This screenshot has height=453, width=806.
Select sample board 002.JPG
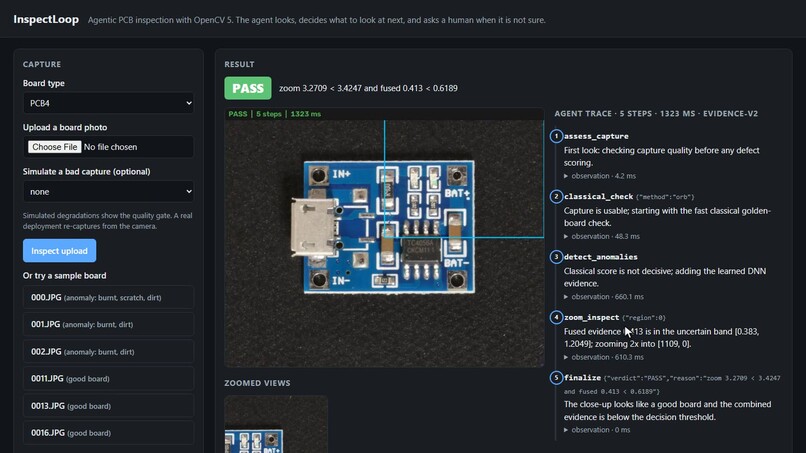pyautogui.click(x=108, y=352)
